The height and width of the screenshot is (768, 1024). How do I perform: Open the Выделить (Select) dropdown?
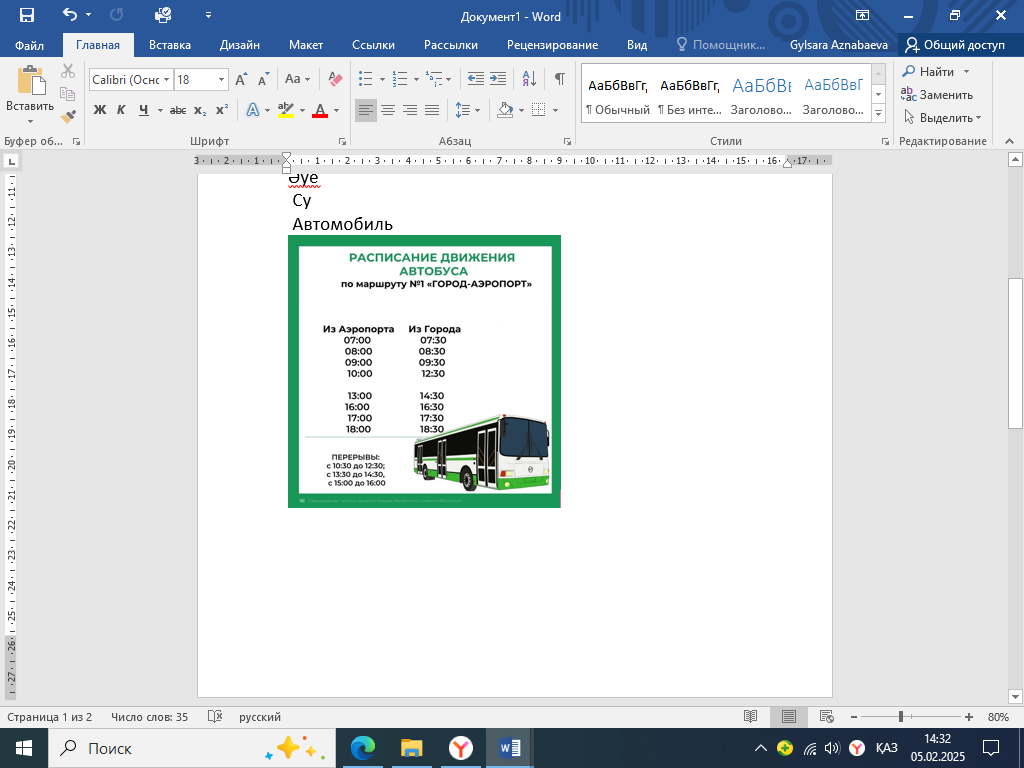click(x=943, y=118)
